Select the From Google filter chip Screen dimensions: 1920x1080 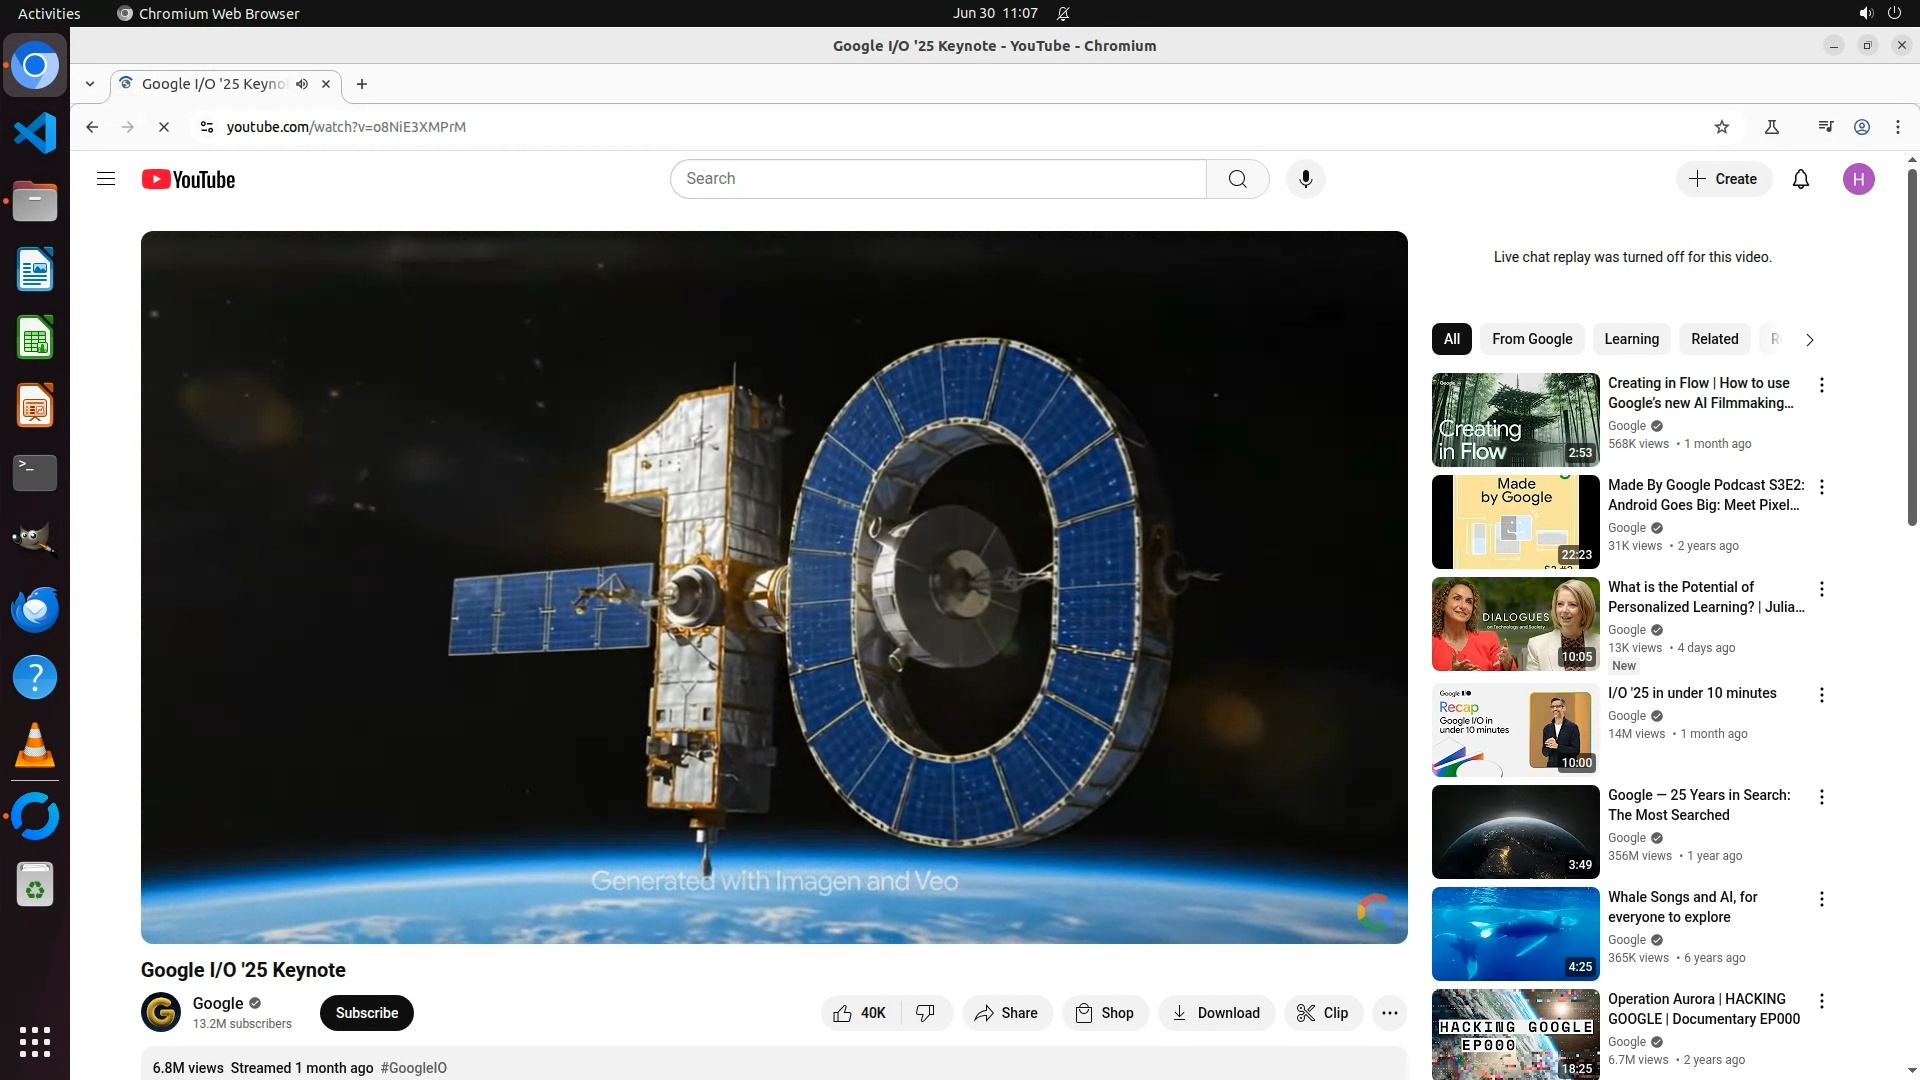[x=1531, y=339]
